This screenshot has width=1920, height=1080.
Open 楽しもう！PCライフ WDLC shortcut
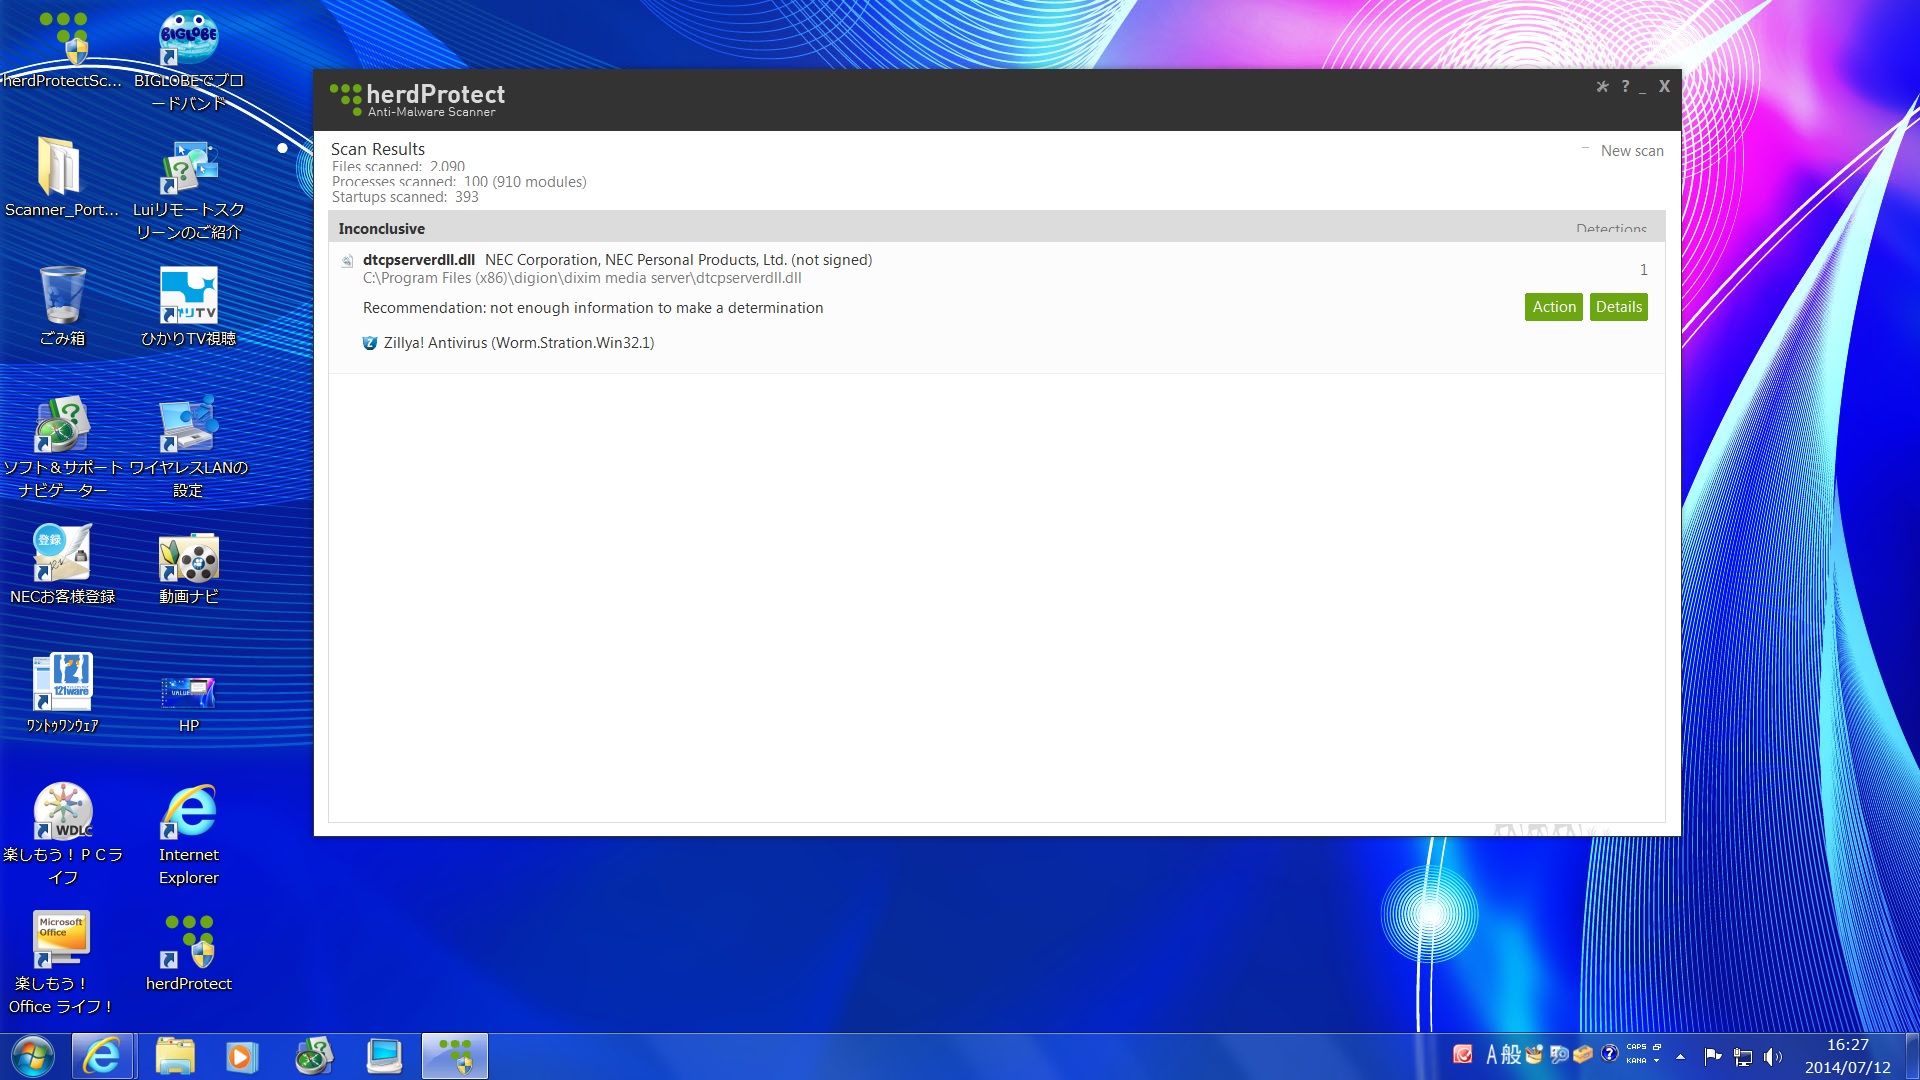pyautogui.click(x=62, y=834)
